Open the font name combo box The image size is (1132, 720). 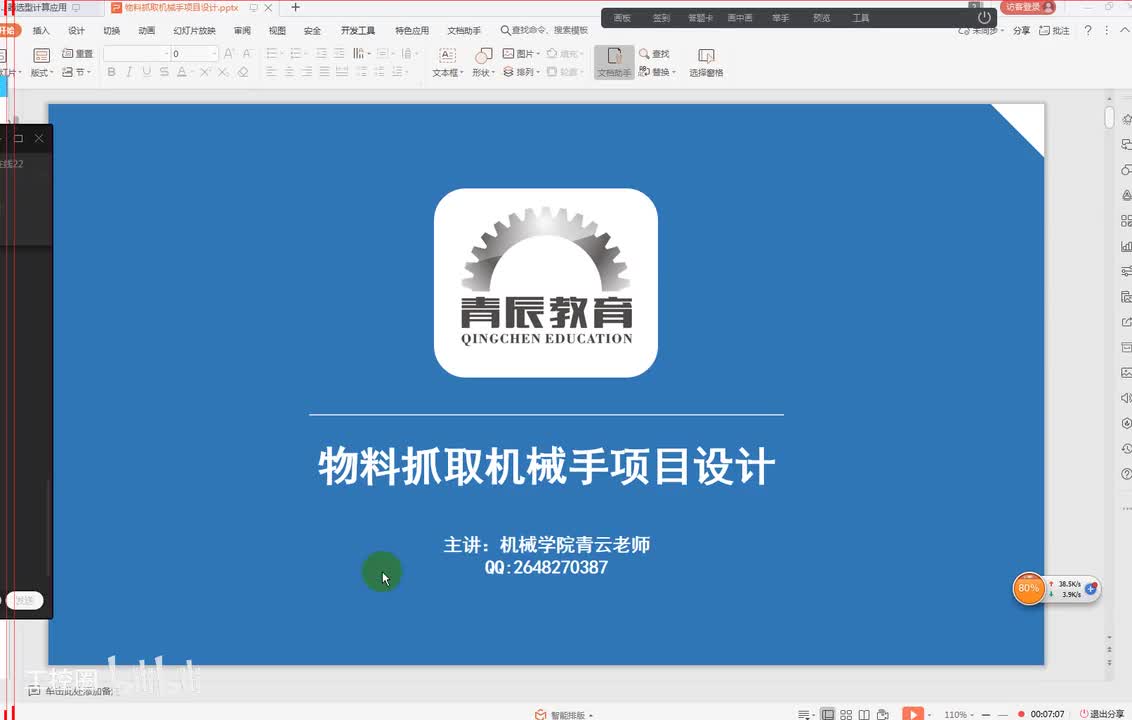pyautogui.click(x=136, y=53)
